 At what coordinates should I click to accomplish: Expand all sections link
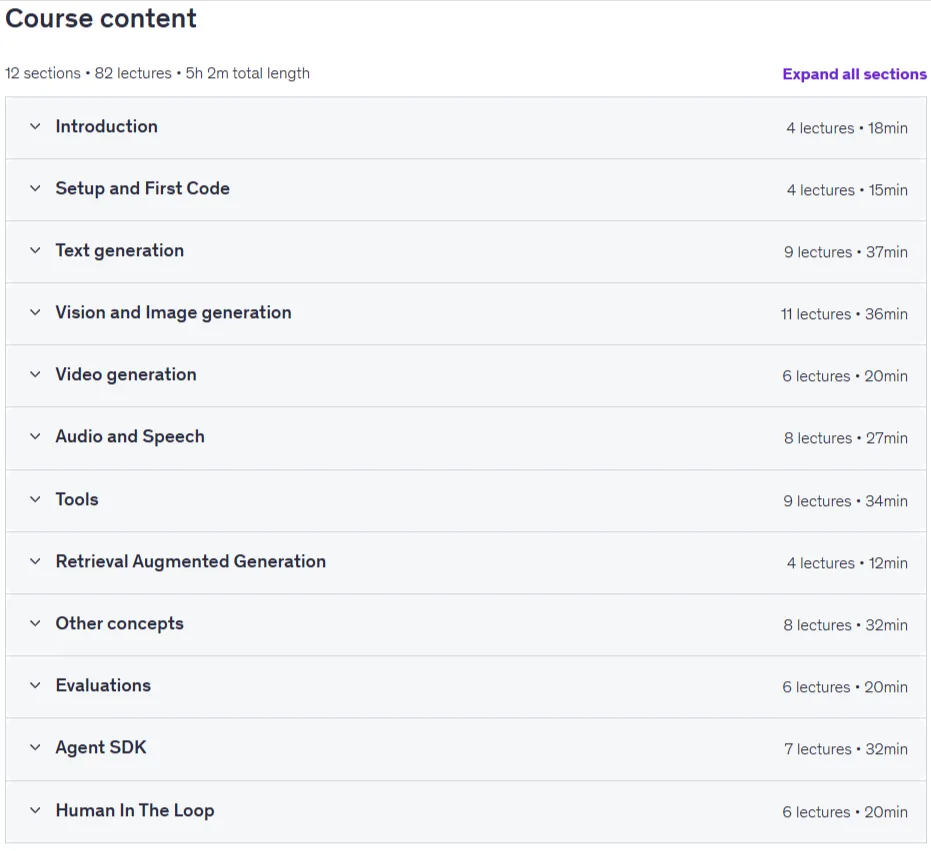click(854, 74)
